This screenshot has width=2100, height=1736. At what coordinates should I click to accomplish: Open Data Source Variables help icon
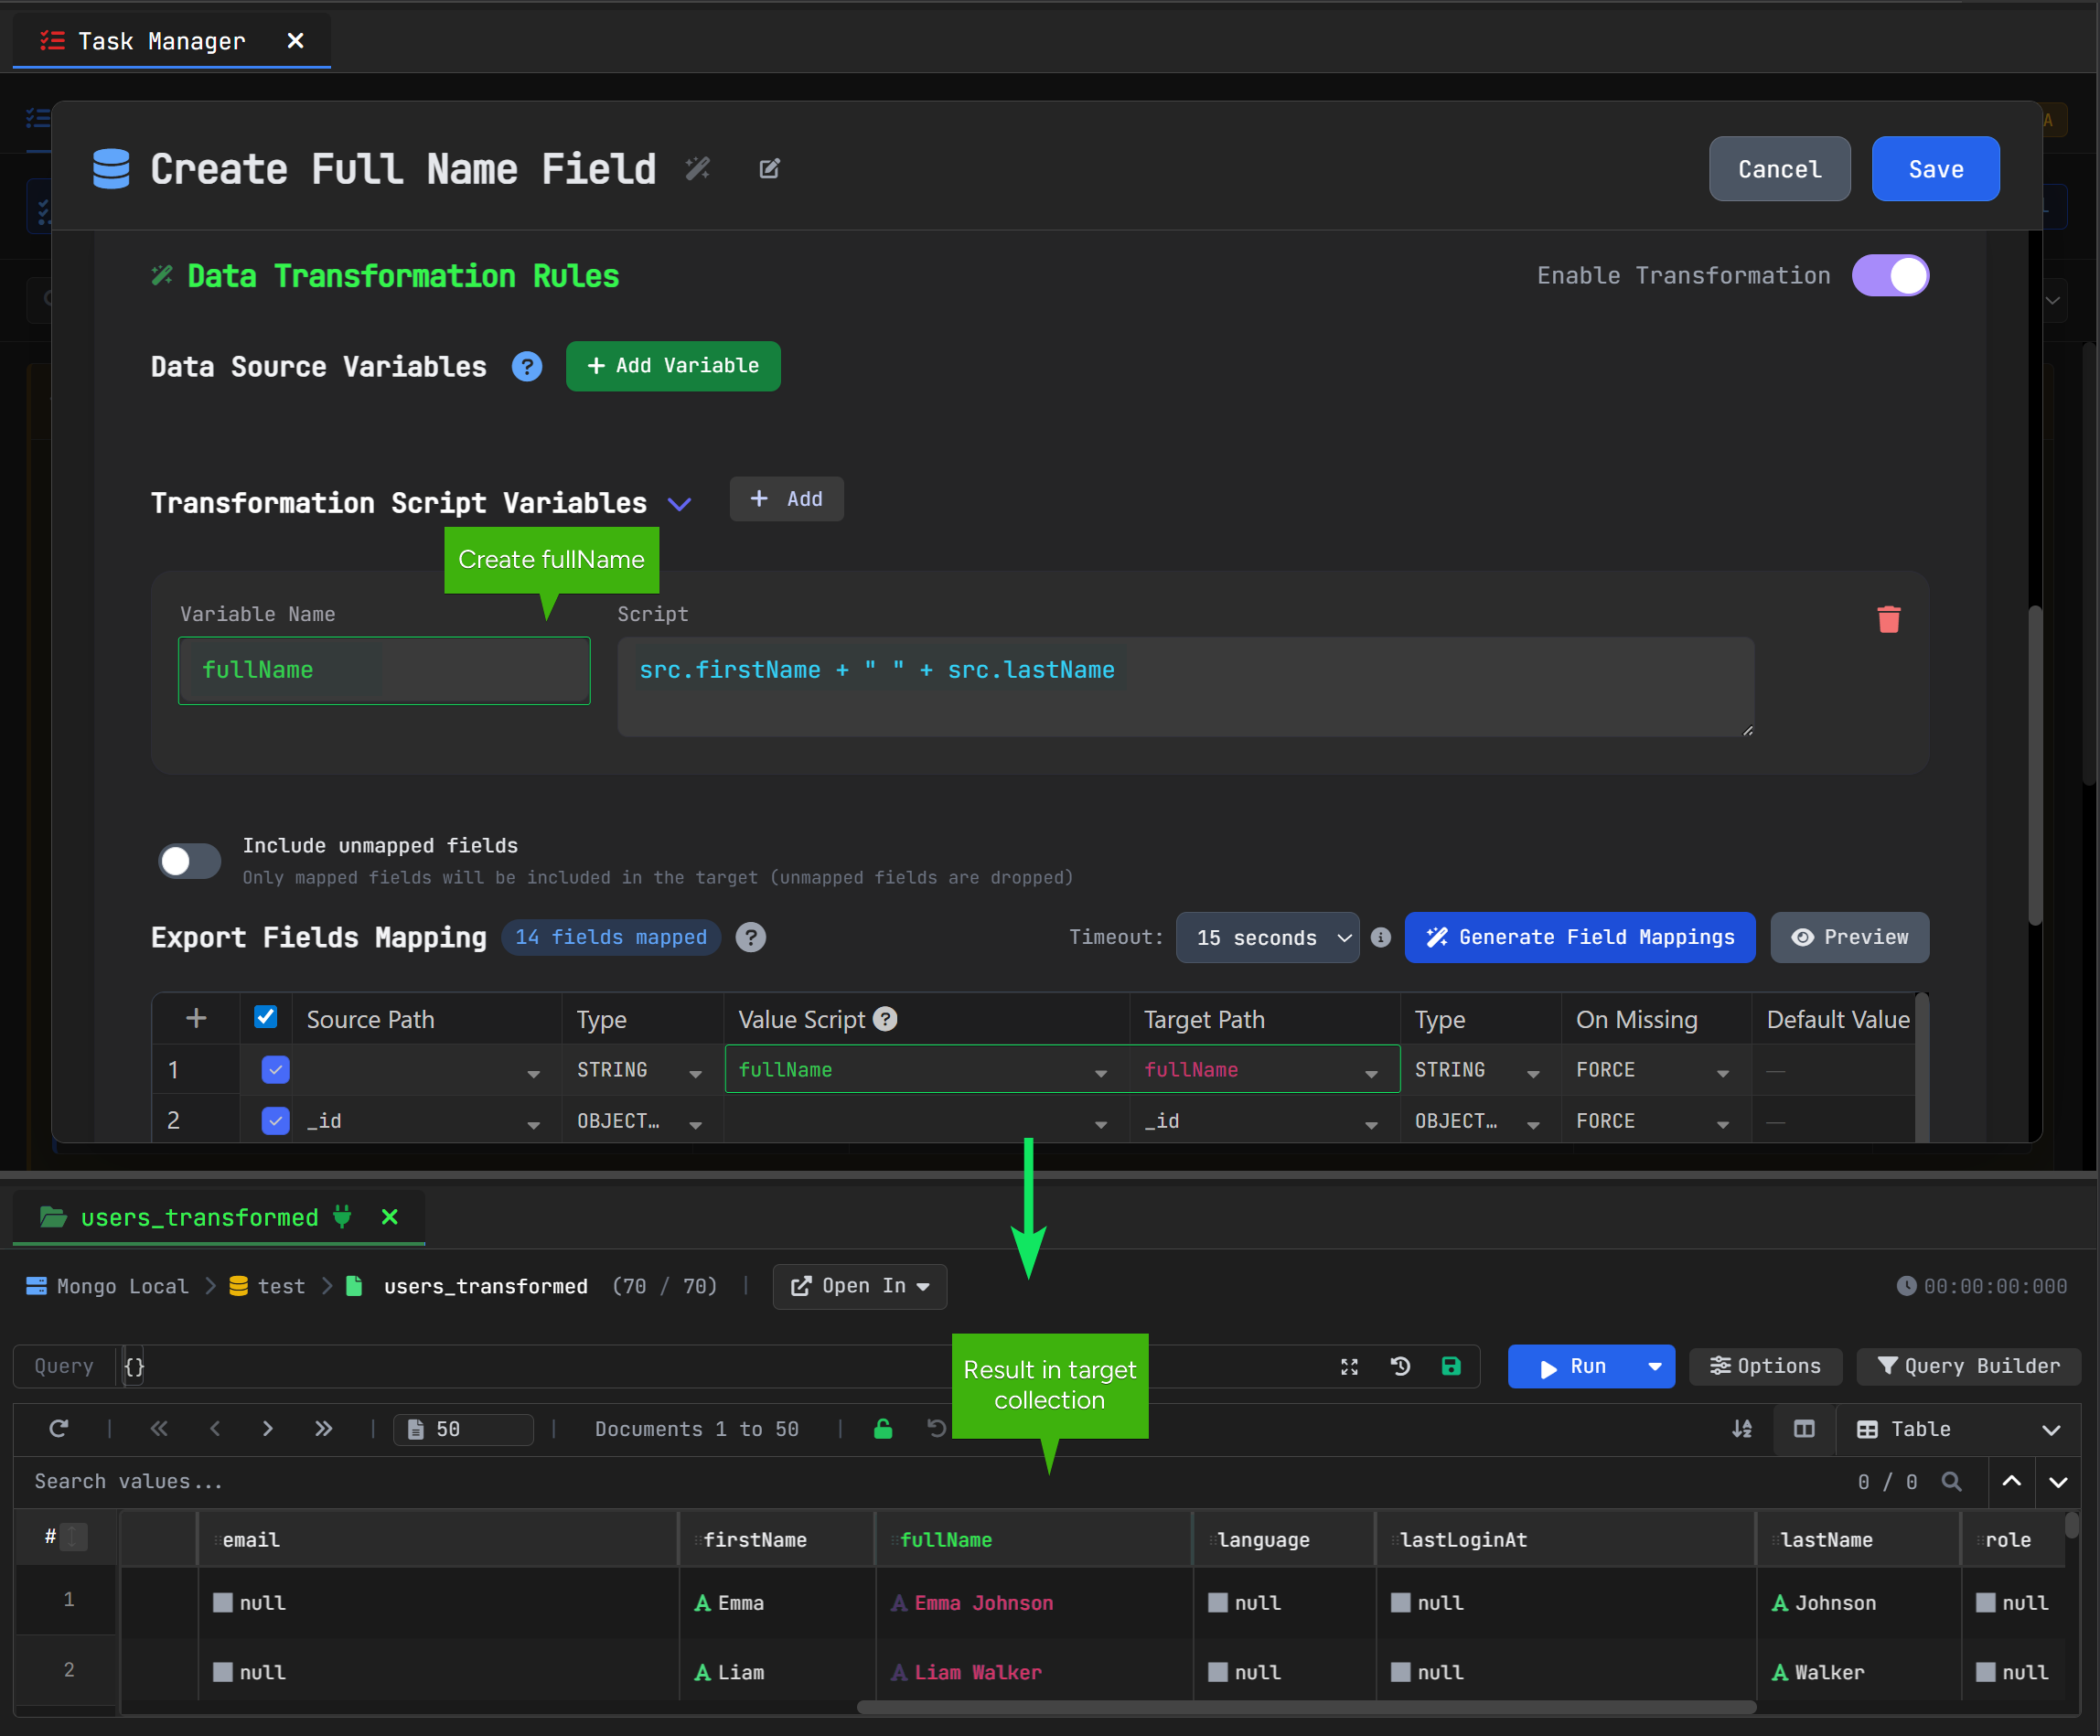(x=527, y=367)
